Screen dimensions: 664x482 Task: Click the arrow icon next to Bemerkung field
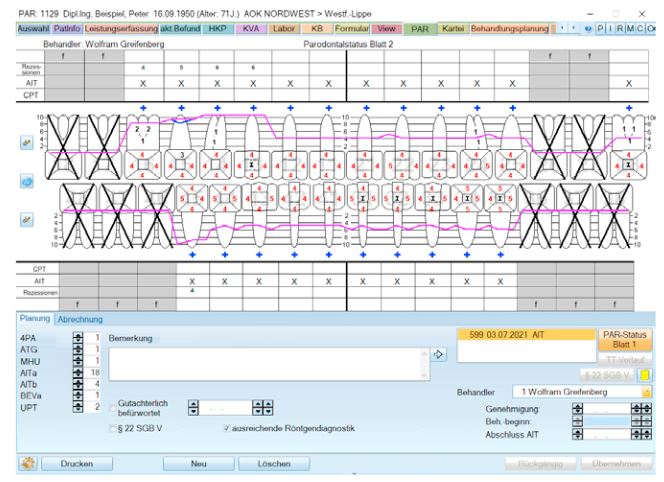point(439,354)
